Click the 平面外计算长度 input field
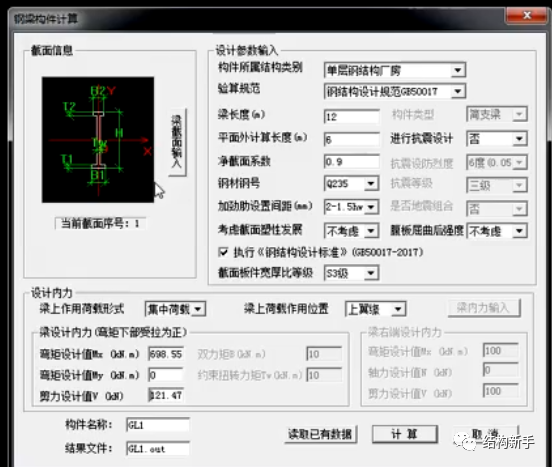The height and width of the screenshot is (467, 552). tap(352, 139)
